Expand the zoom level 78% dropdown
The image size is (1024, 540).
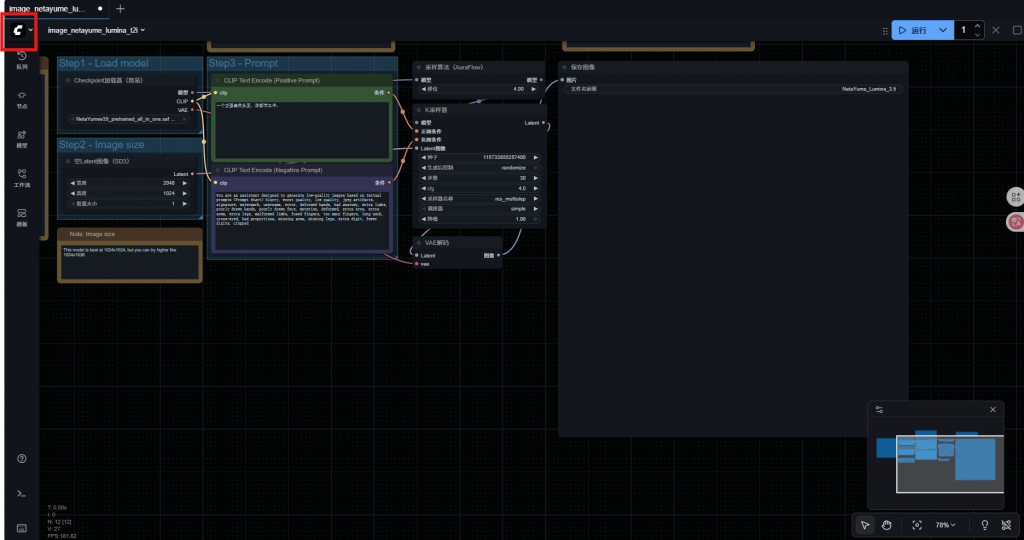(x=945, y=525)
